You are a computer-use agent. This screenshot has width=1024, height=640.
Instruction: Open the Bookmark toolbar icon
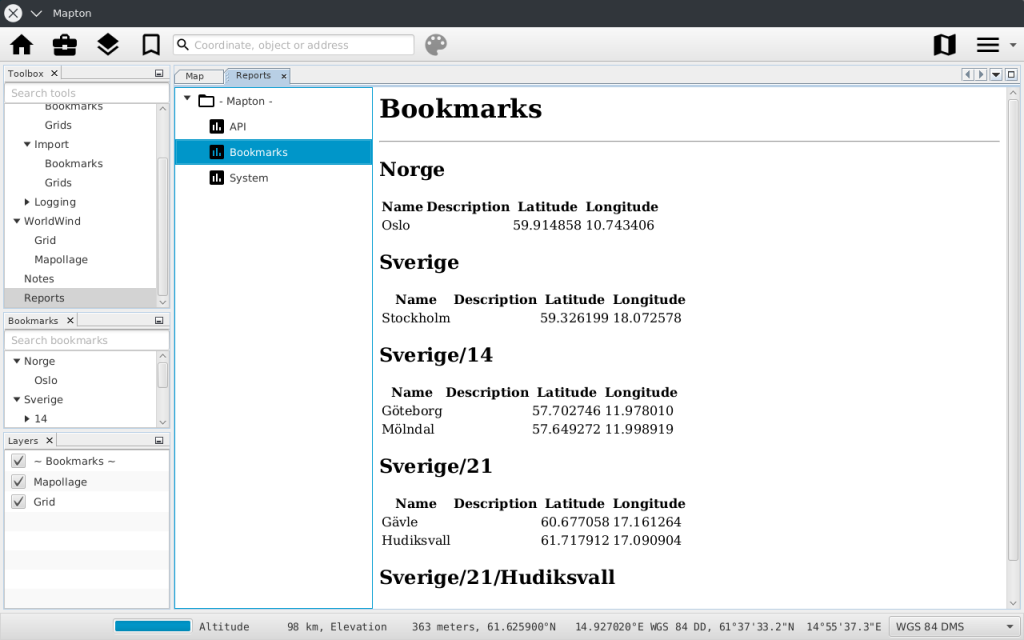tap(151, 44)
